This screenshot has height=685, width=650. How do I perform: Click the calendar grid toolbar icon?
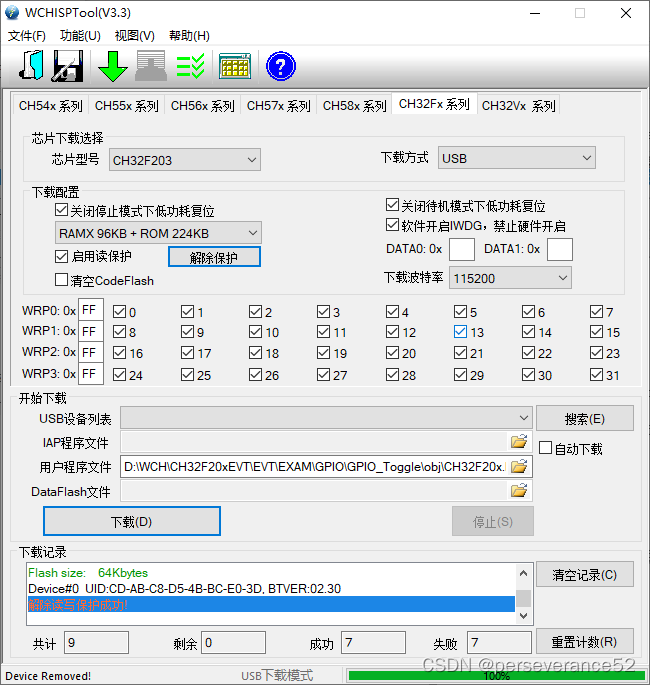[235, 66]
